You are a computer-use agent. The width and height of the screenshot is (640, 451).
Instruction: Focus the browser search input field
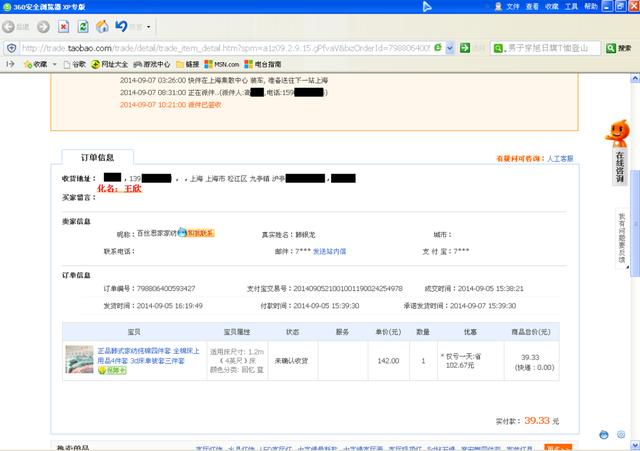(552, 48)
